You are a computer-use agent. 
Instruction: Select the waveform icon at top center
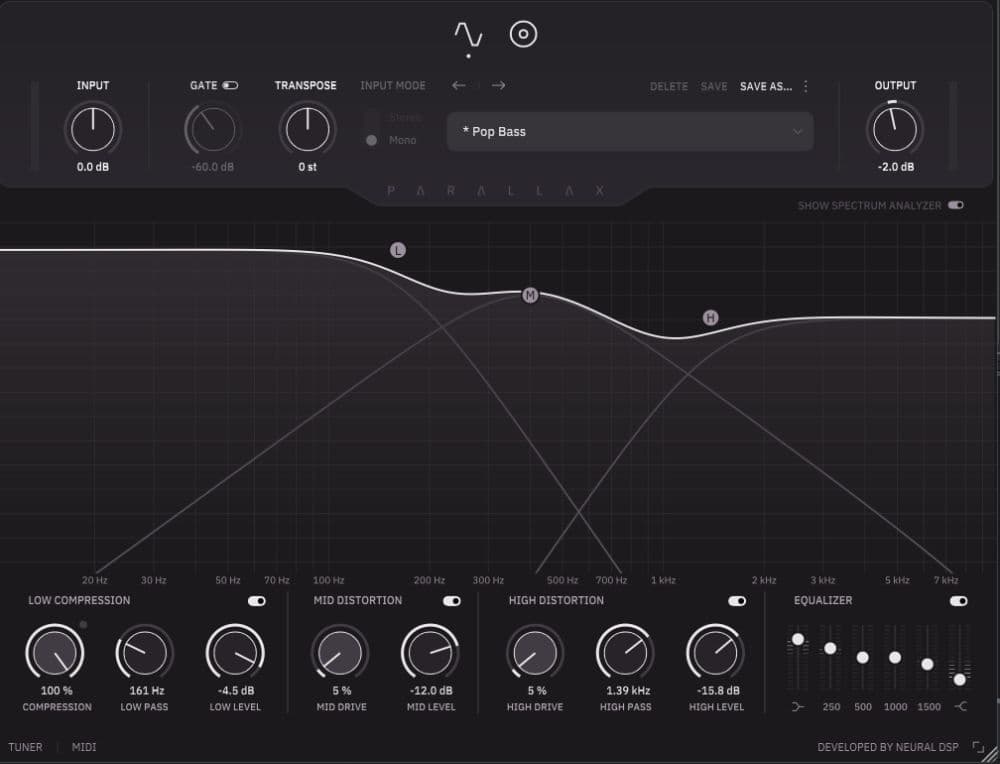click(466, 33)
